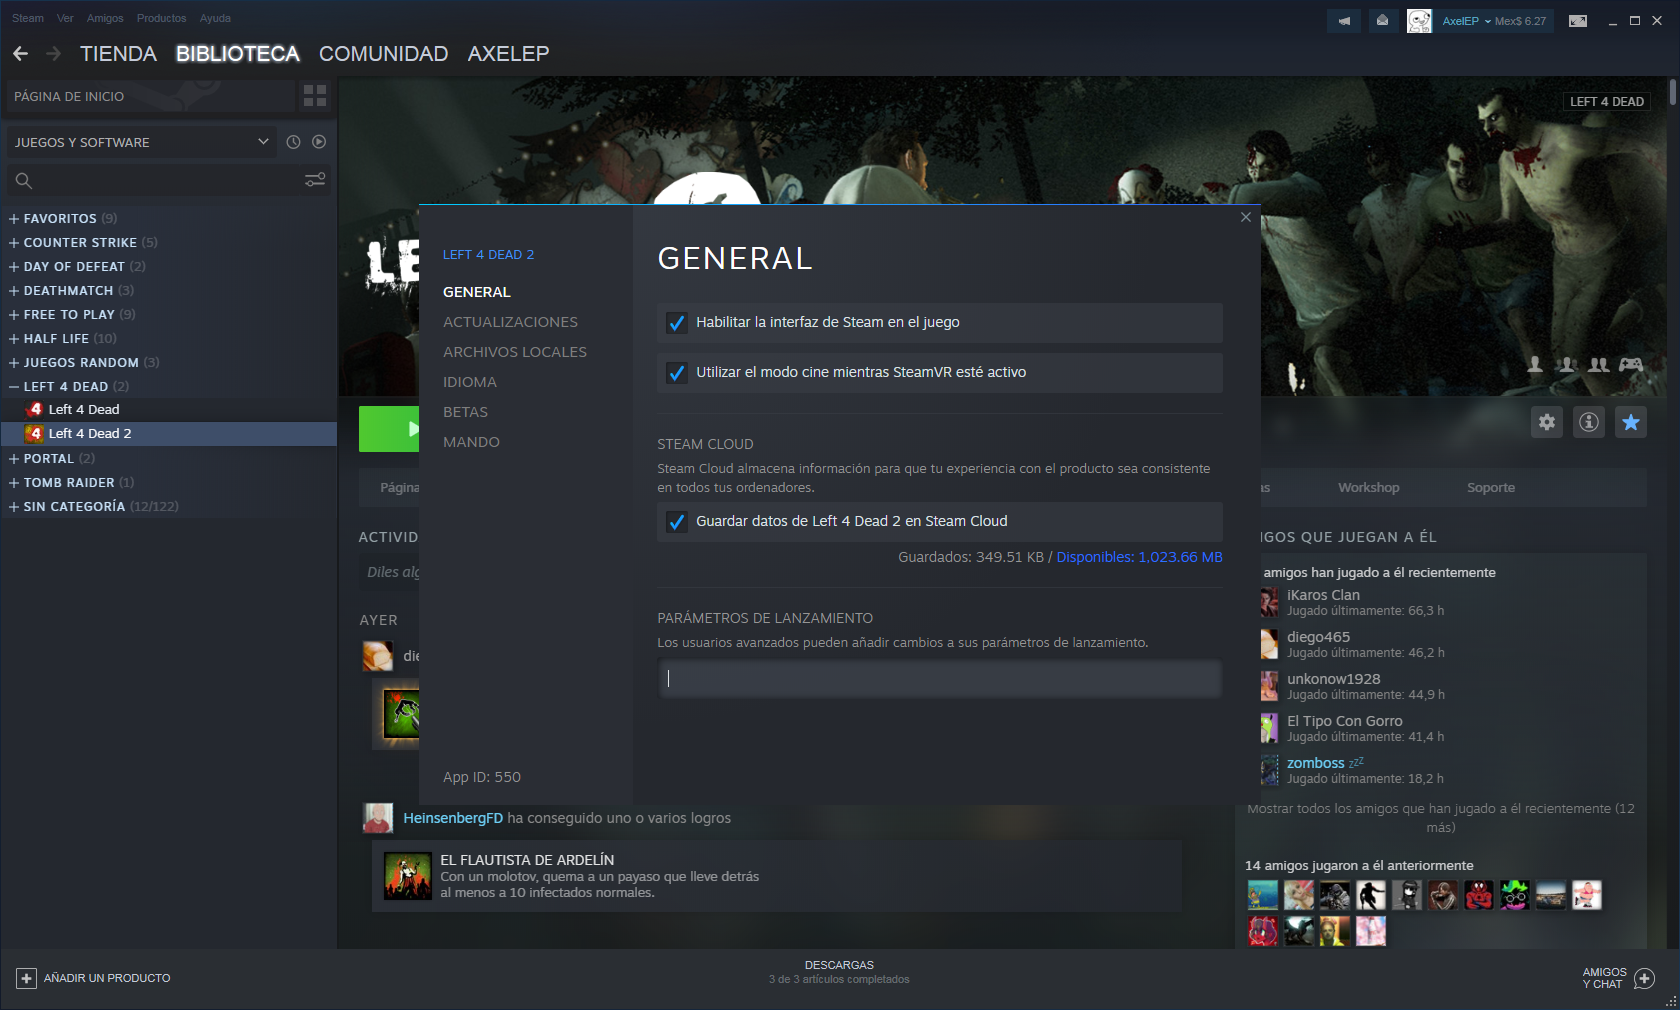1680x1010 pixels.
Task: Open the AxelEP account dropdown
Action: click(1494, 21)
